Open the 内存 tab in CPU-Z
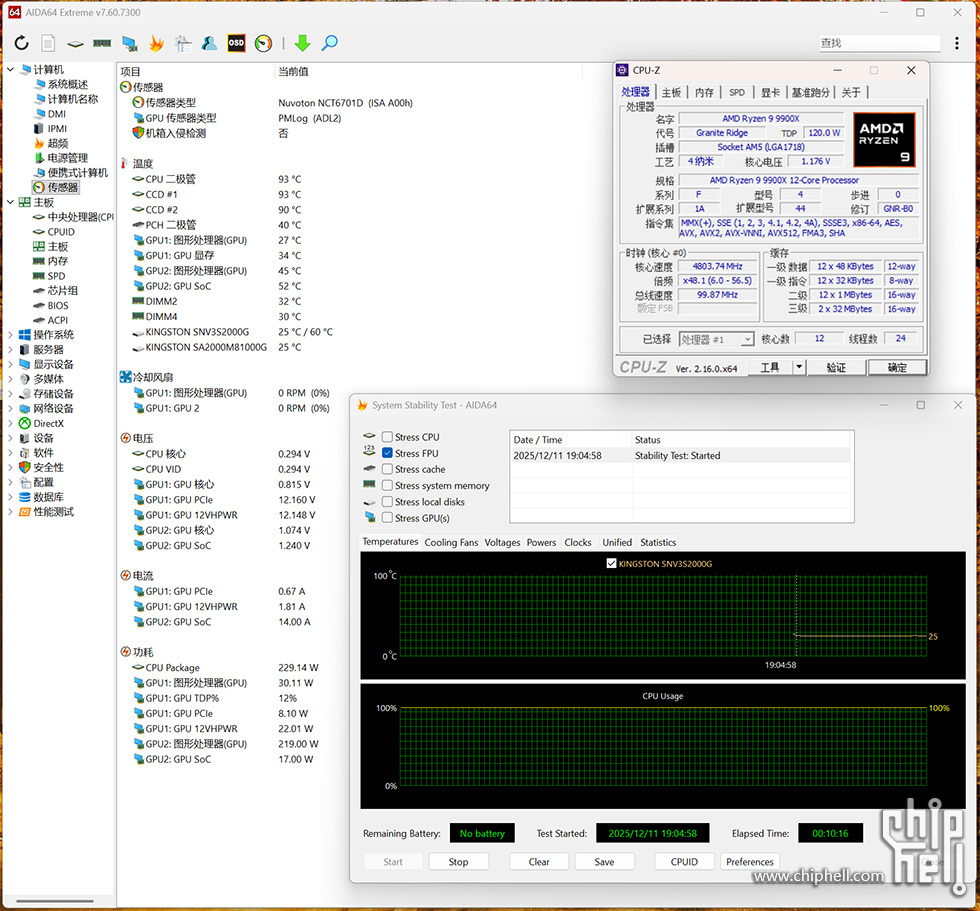The width and height of the screenshot is (980, 911). tap(705, 92)
